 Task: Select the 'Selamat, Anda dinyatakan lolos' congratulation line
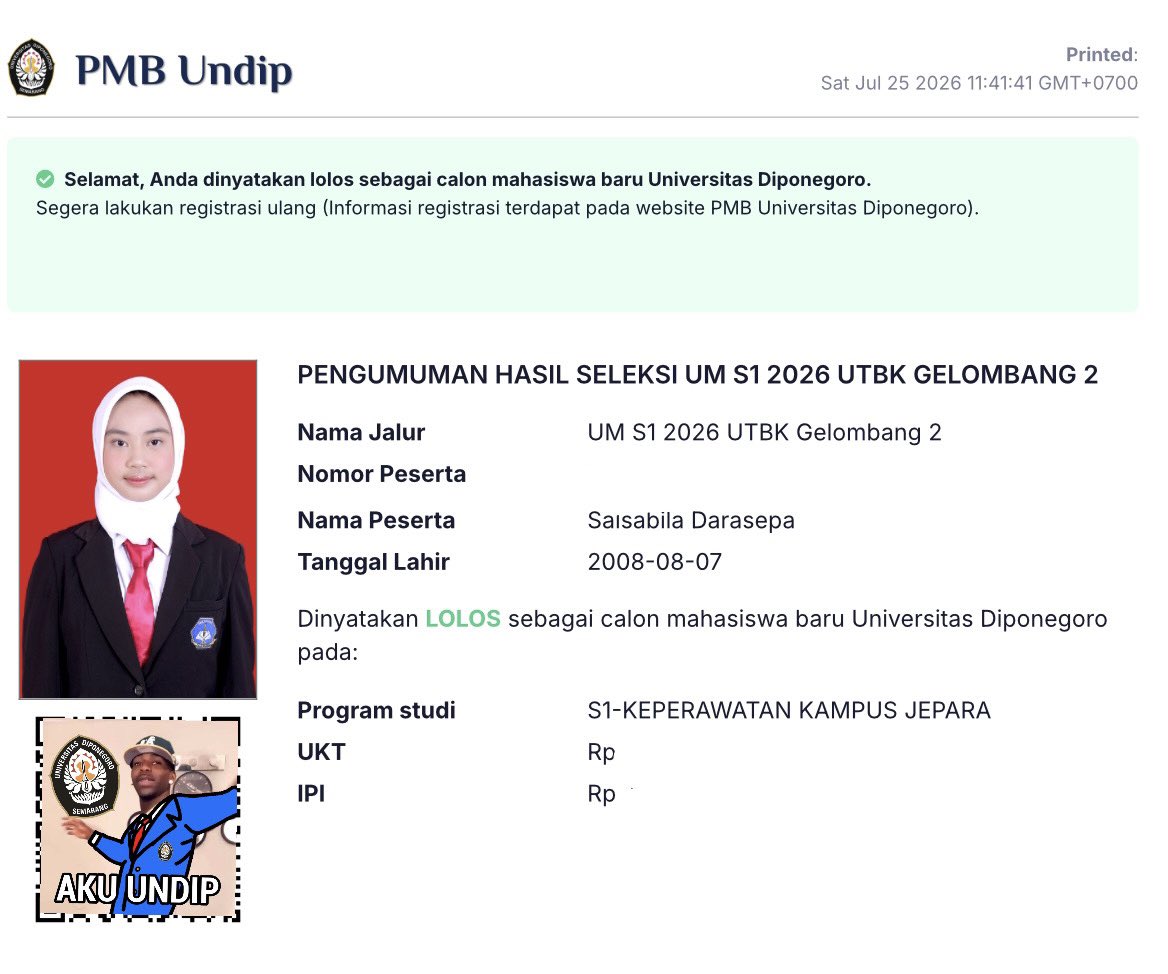(467, 179)
